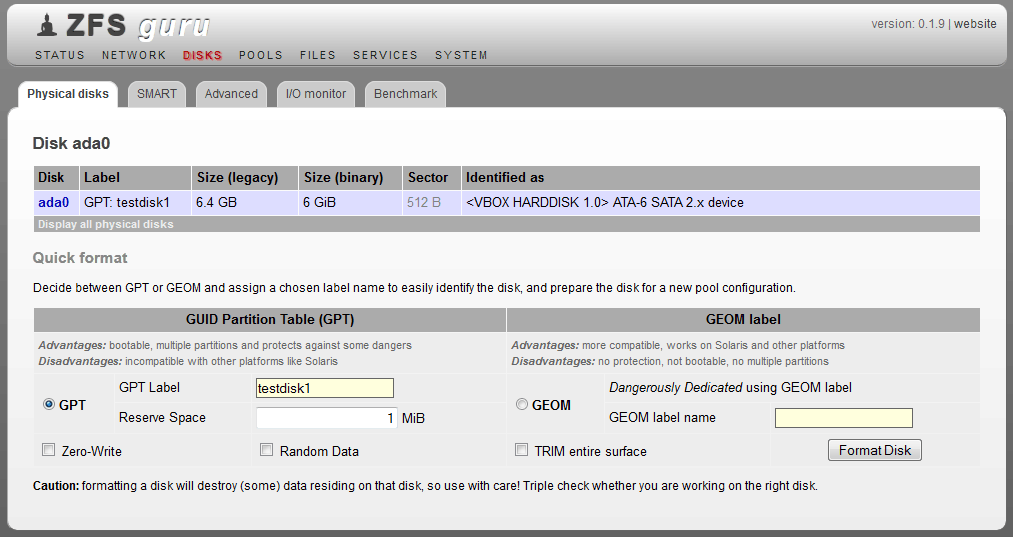Enable the Zero-Write checkbox
The width and height of the screenshot is (1013, 537).
49,450
